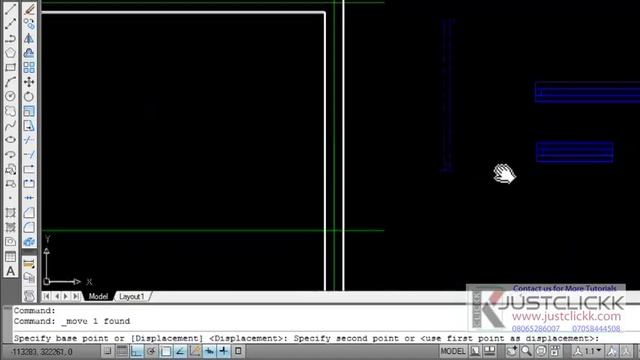Select the Rectangle draw tool
The height and width of the screenshot is (360, 640).
[10, 67]
